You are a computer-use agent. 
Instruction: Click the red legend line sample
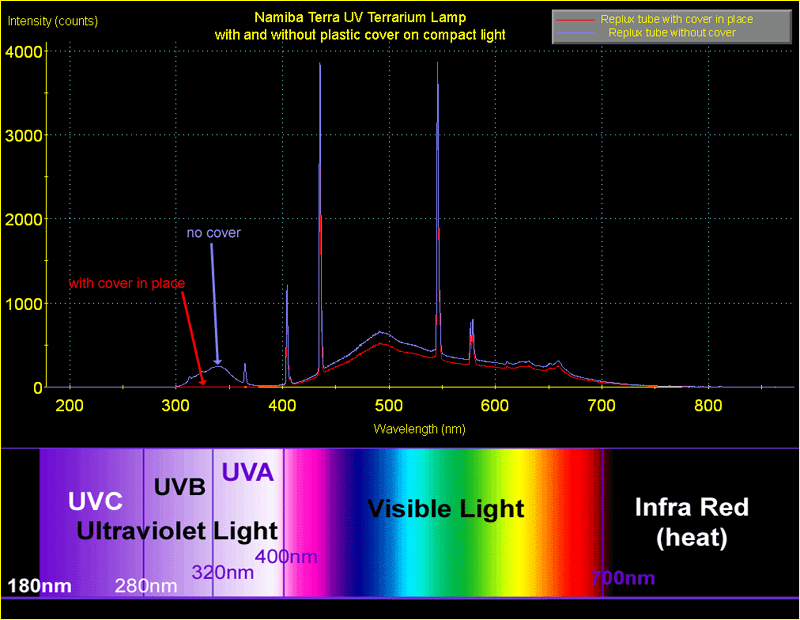point(576,20)
